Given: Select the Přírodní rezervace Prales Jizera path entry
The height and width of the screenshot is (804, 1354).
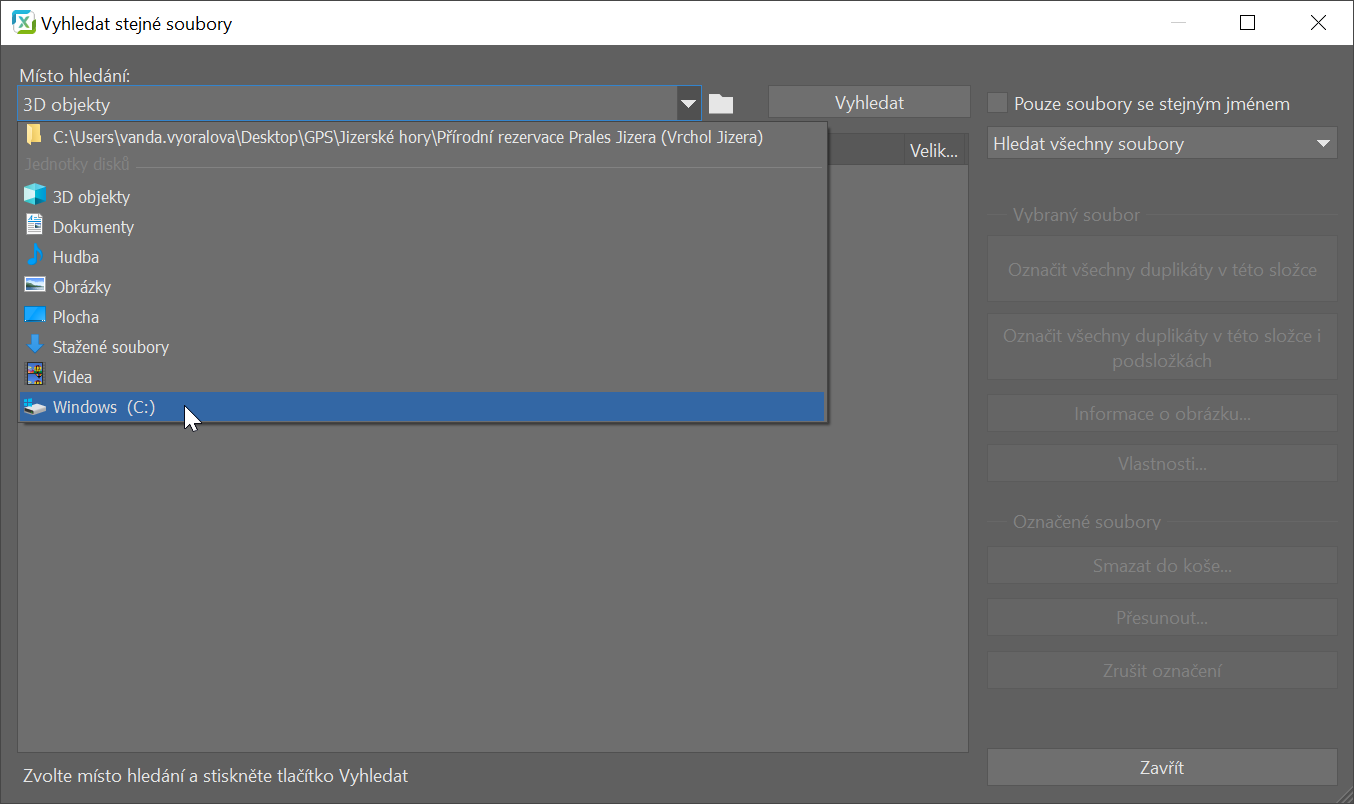Looking at the screenshot, I should 407,137.
